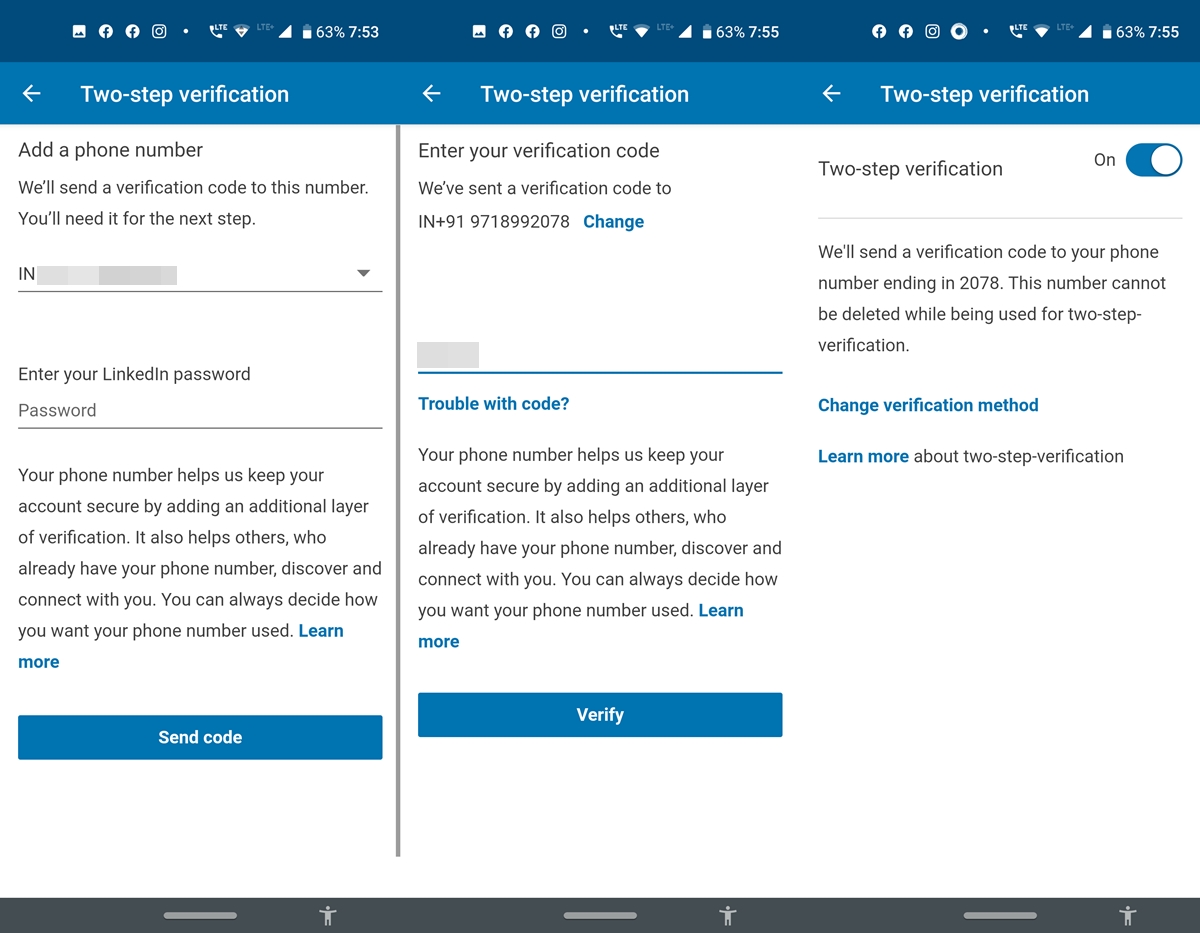
Task: Tap home pill in third screen navigation bar
Action: 1000,915
